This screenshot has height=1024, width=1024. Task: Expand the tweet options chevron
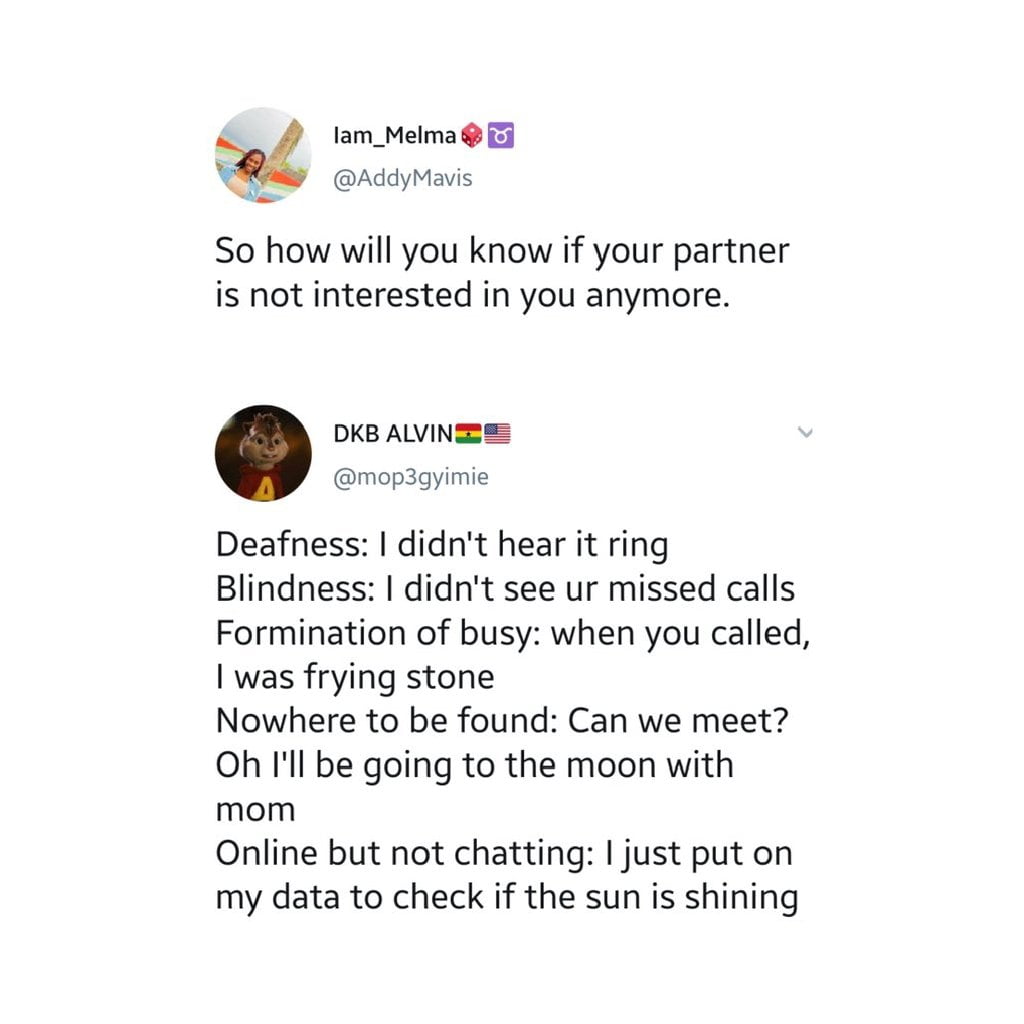[802, 433]
